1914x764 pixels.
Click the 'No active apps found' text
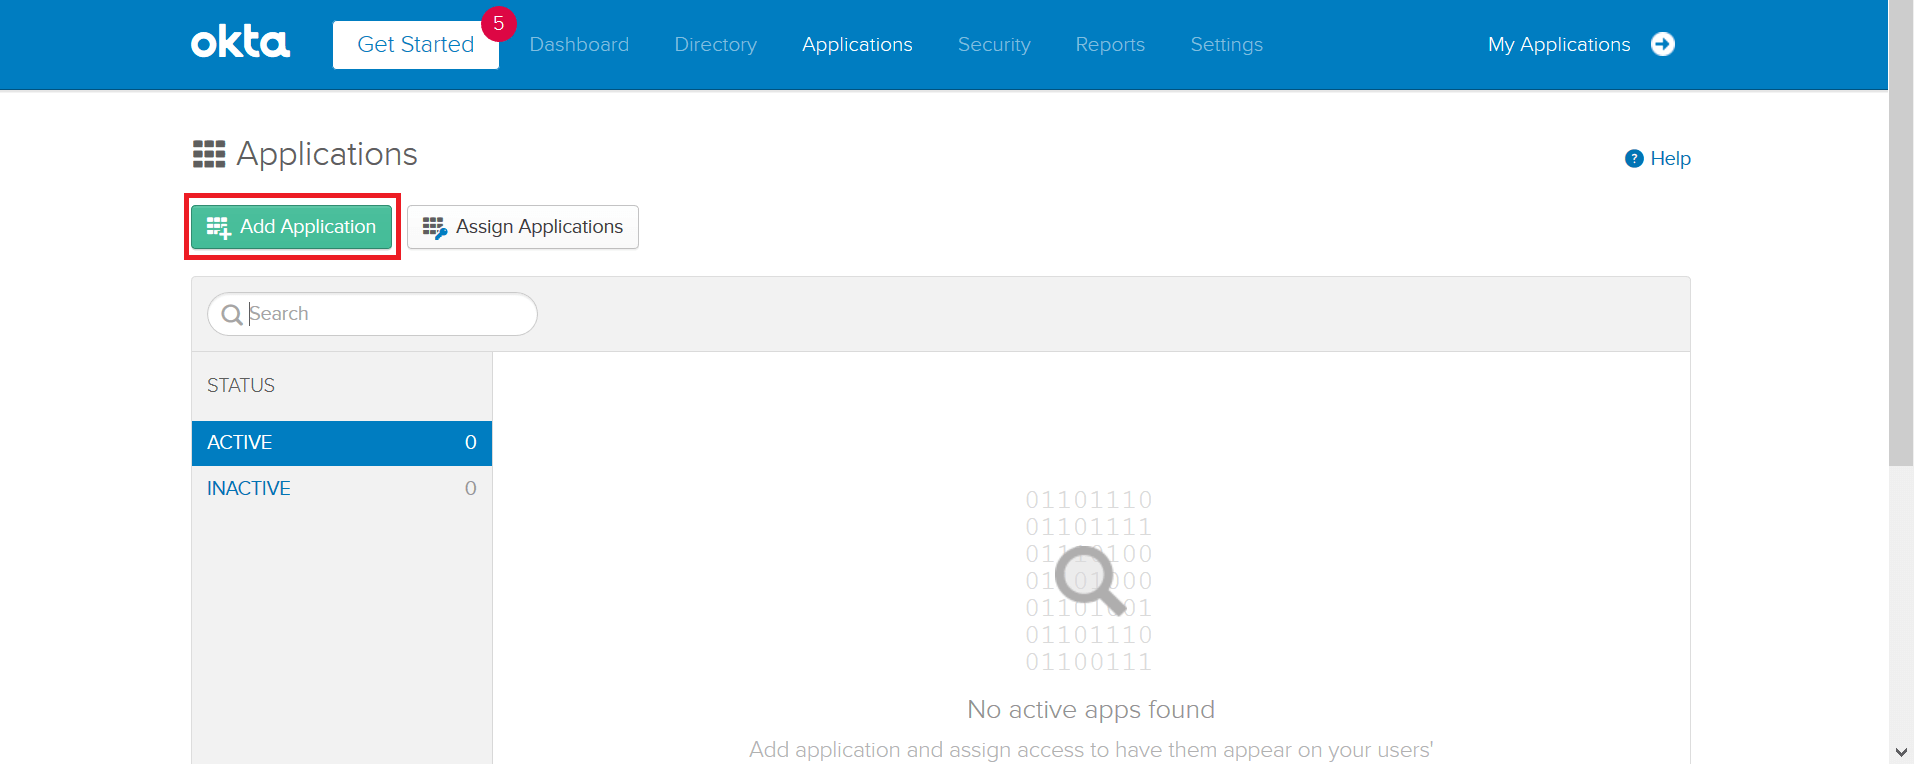pyautogui.click(x=1091, y=709)
